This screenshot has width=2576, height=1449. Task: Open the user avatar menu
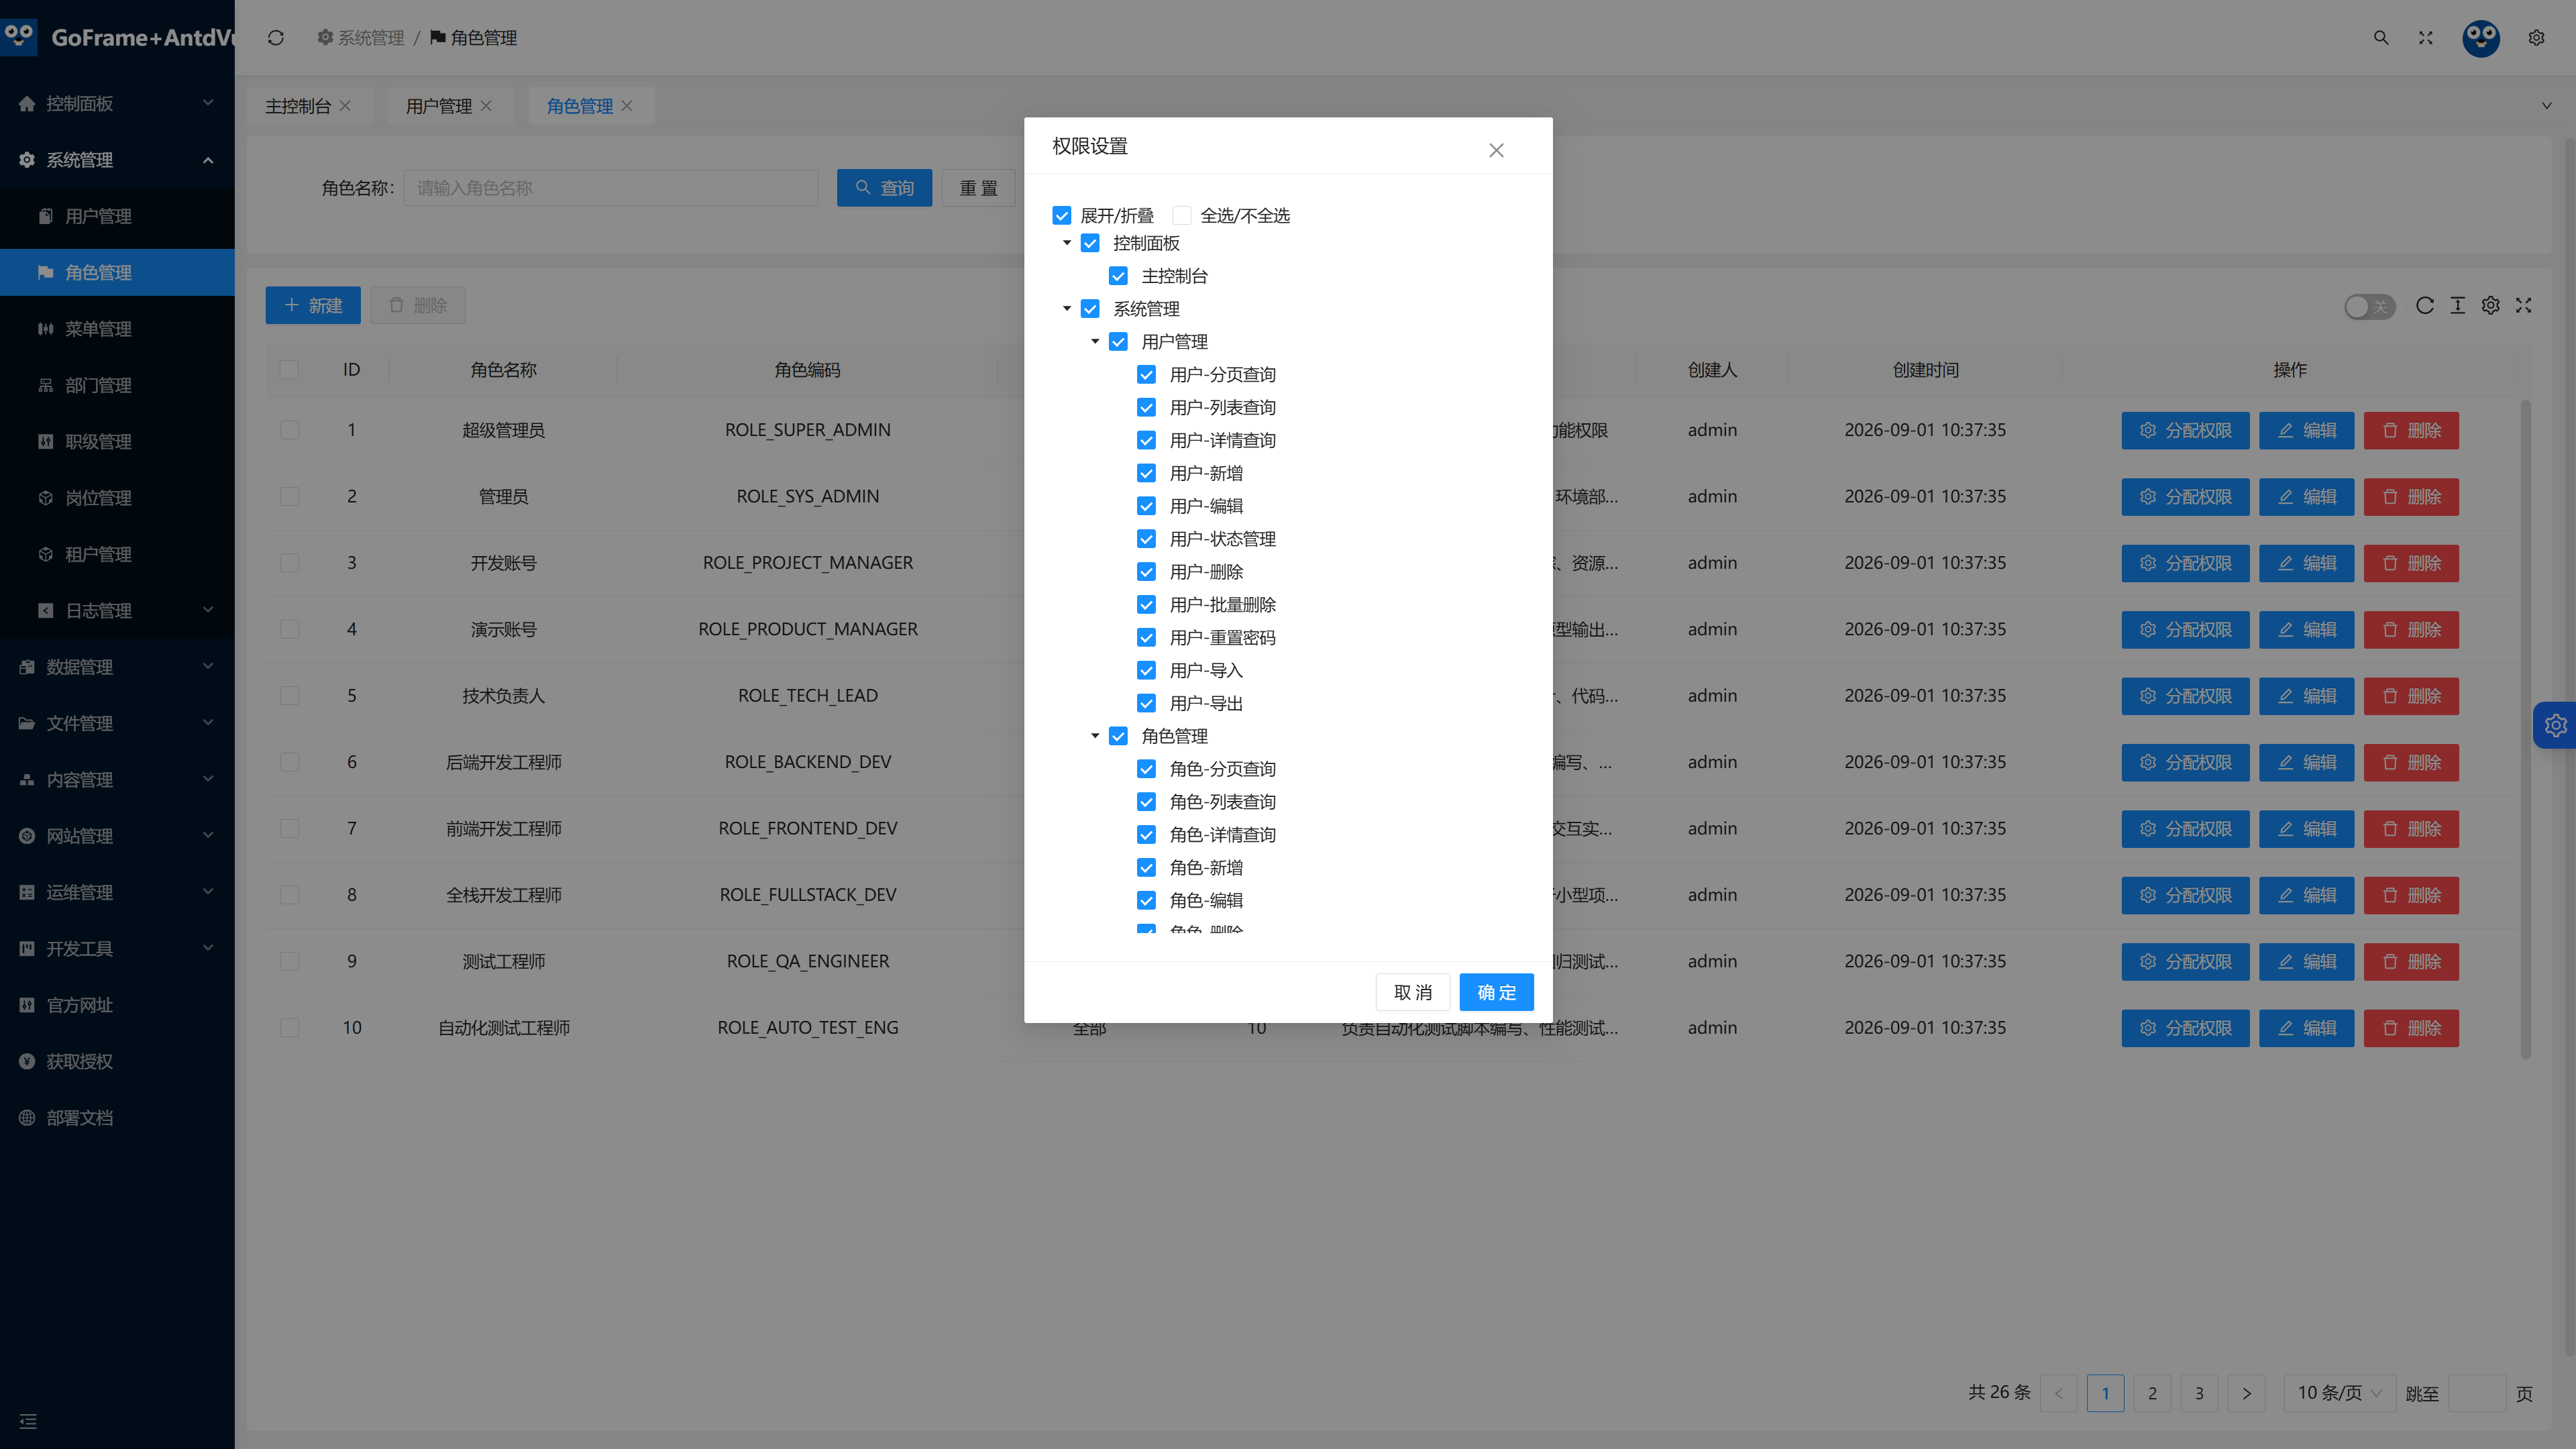[2481, 38]
